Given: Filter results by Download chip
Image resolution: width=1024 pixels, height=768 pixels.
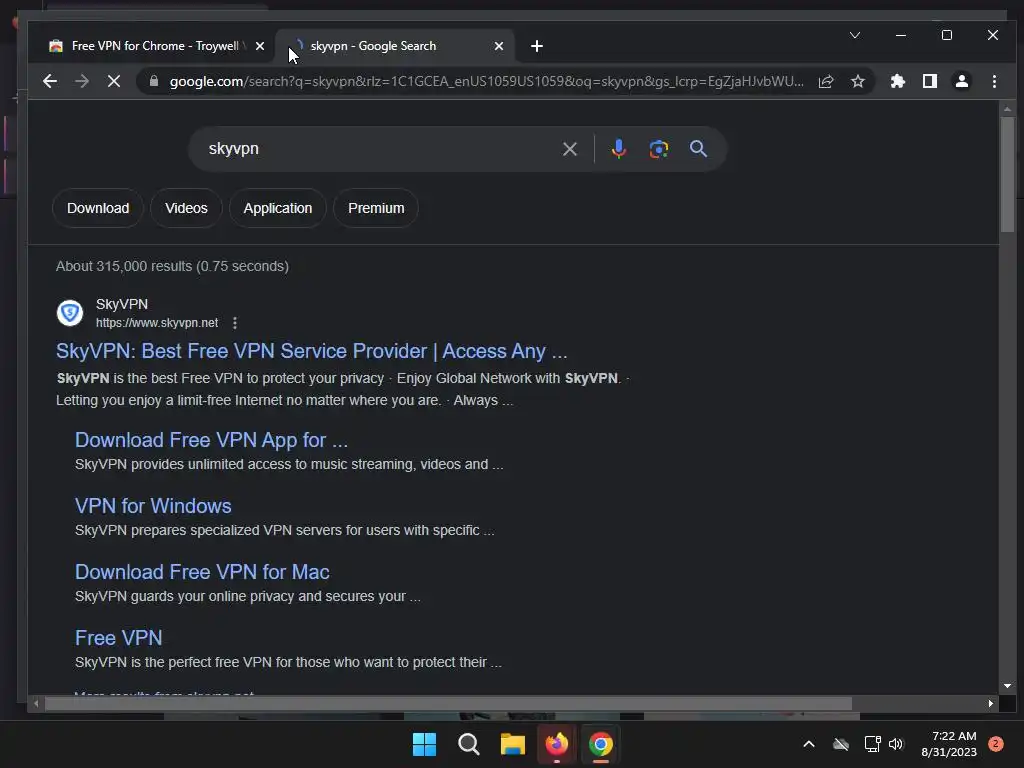Looking at the screenshot, I should pos(98,208).
